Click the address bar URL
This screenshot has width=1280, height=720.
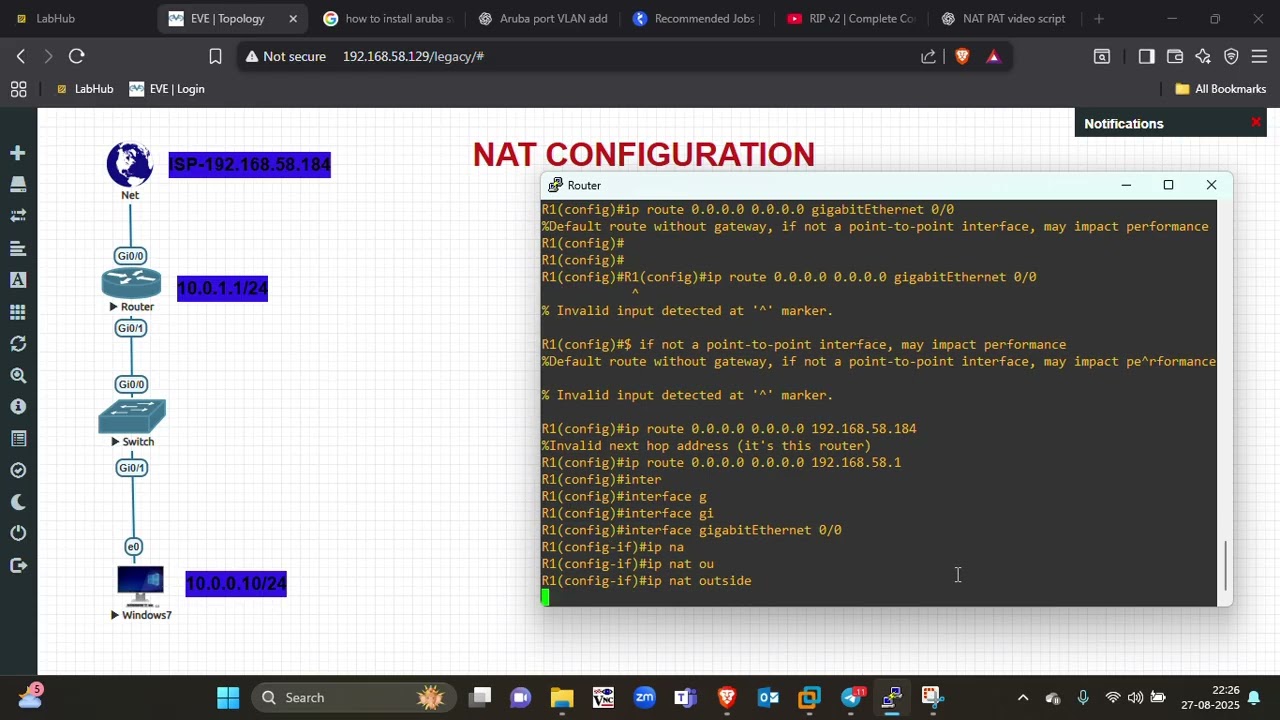413,57
